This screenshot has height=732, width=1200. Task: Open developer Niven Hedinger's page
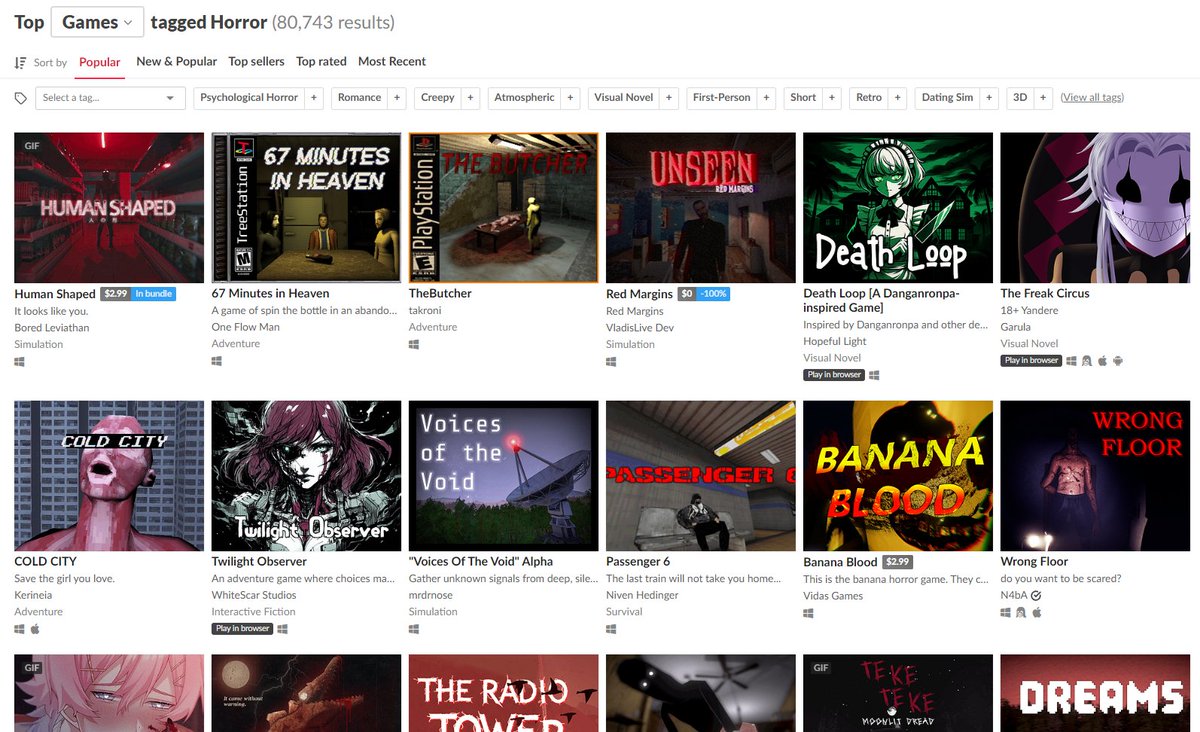(x=642, y=595)
